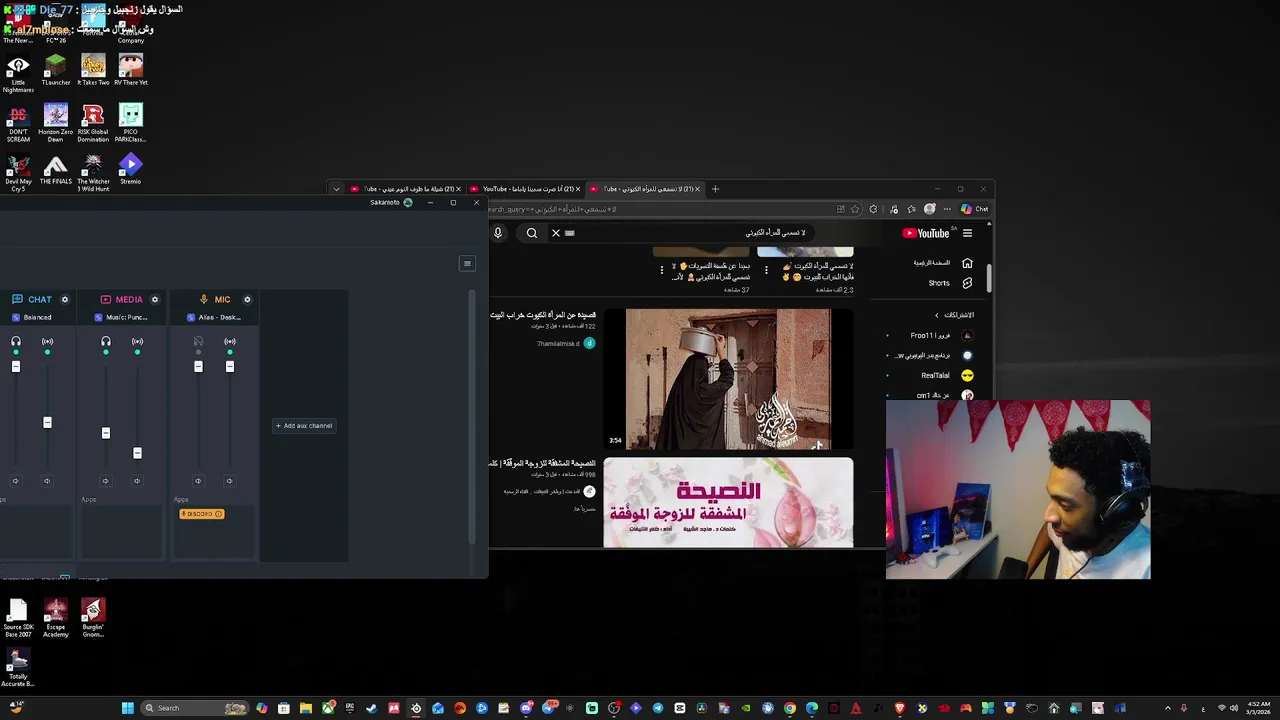Add page to browser favorites star
This screenshot has width=1280, height=720.
point(855,209)
